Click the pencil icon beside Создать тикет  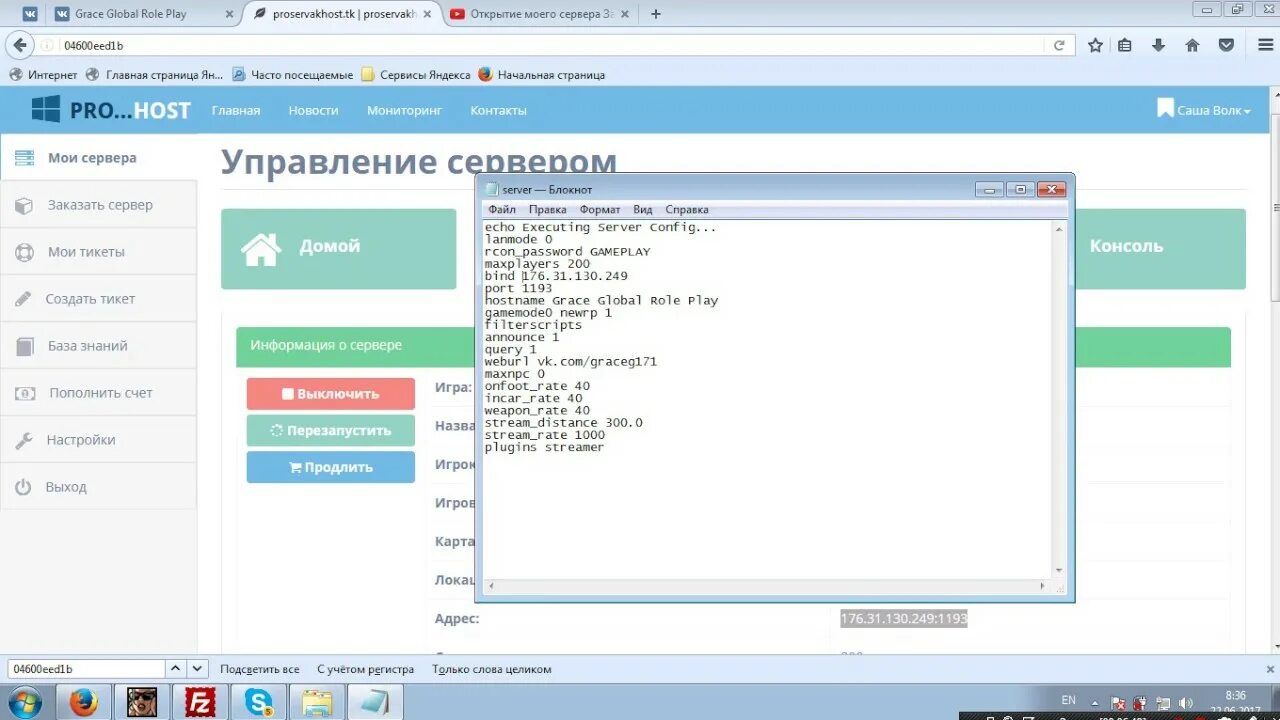point(24,299)
